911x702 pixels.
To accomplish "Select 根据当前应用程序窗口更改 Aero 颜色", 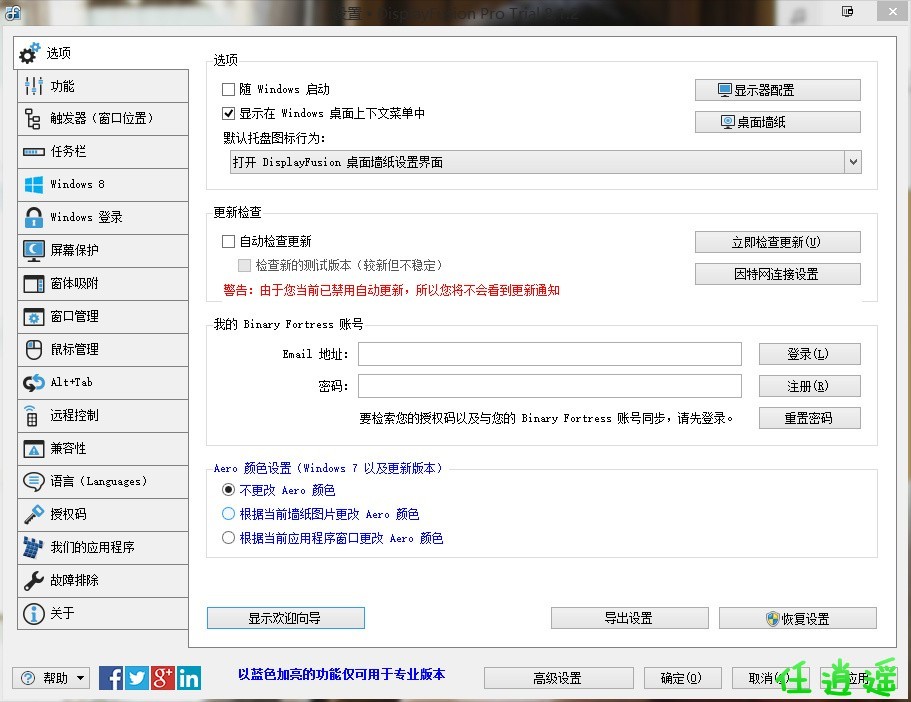I will tap(228, 538).
